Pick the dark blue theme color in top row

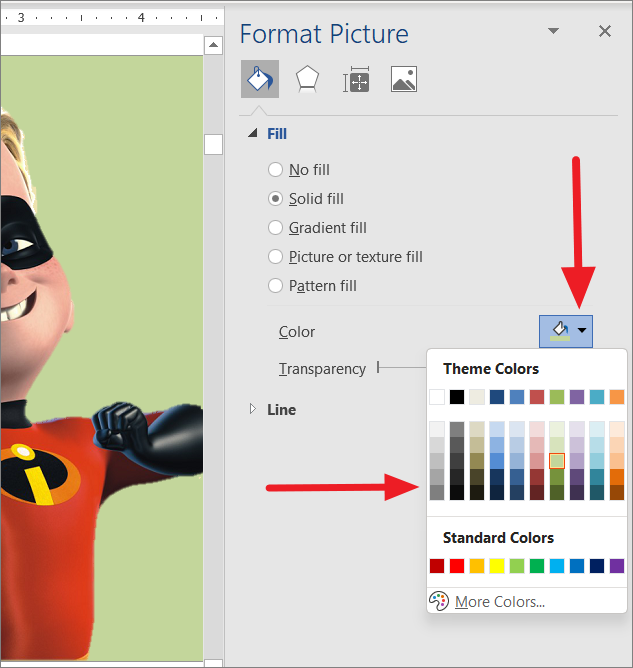pyautogui.click(x=497, y=397)
